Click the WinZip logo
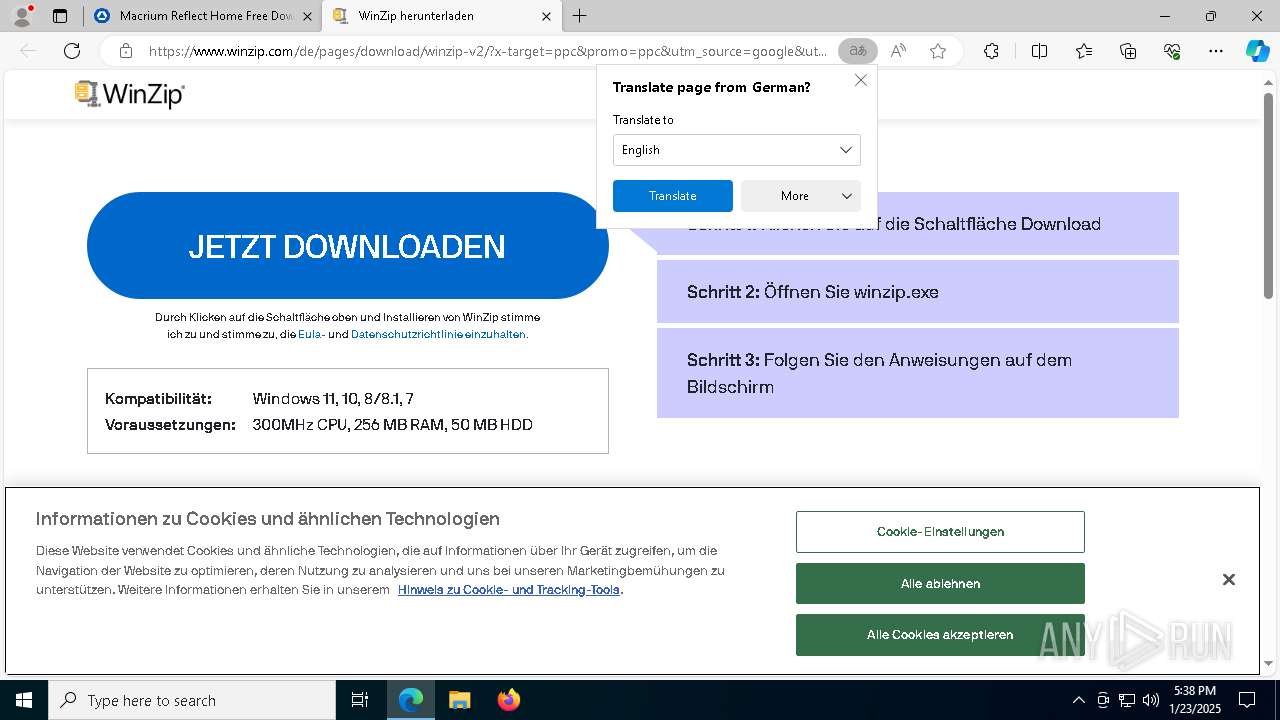This screenshot has width=1280, height=720. coord(130,94)
